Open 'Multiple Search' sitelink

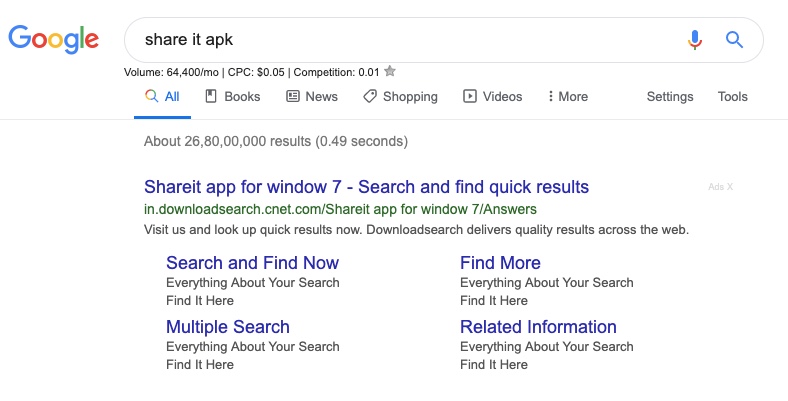point(228,327)
